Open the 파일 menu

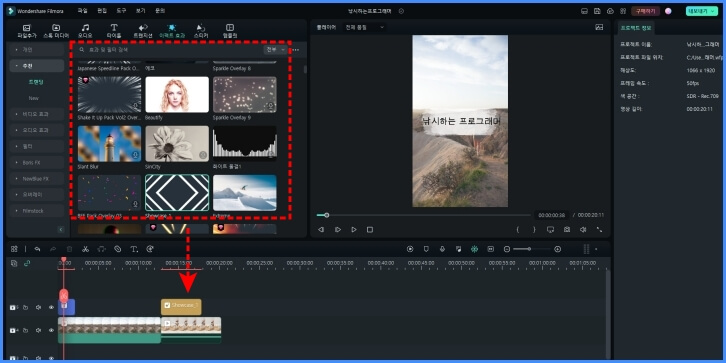(82, 11)
